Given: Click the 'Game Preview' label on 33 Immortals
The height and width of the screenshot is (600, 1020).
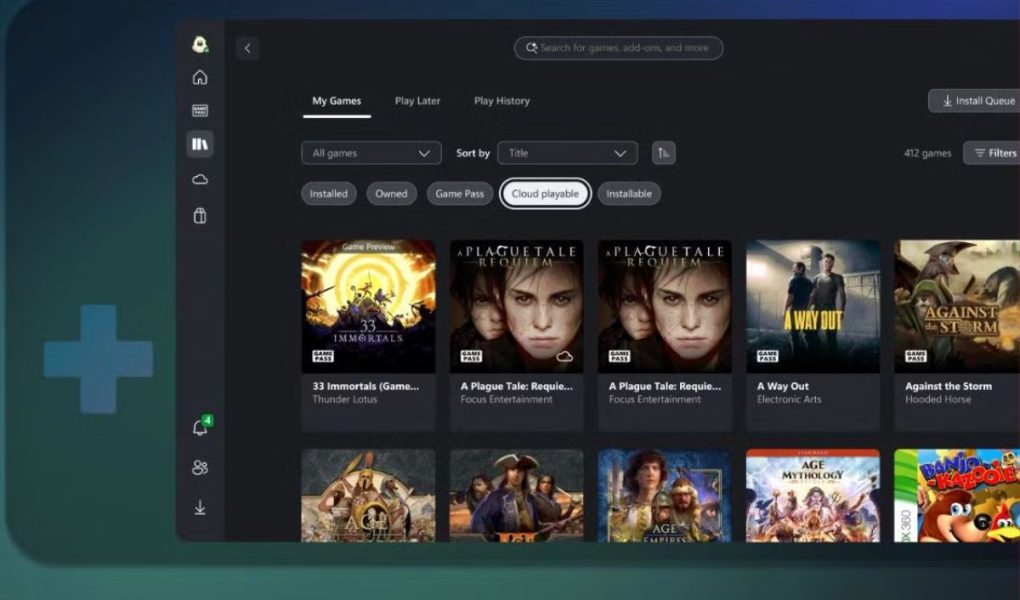Looking at the screenshot, I should (x=368, y=247).
